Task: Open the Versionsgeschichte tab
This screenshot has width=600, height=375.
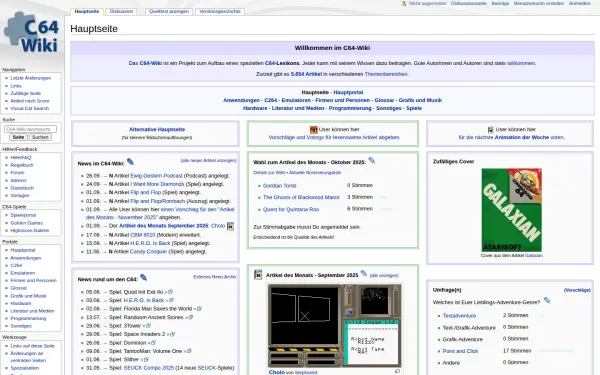Action: coord(220,11)
